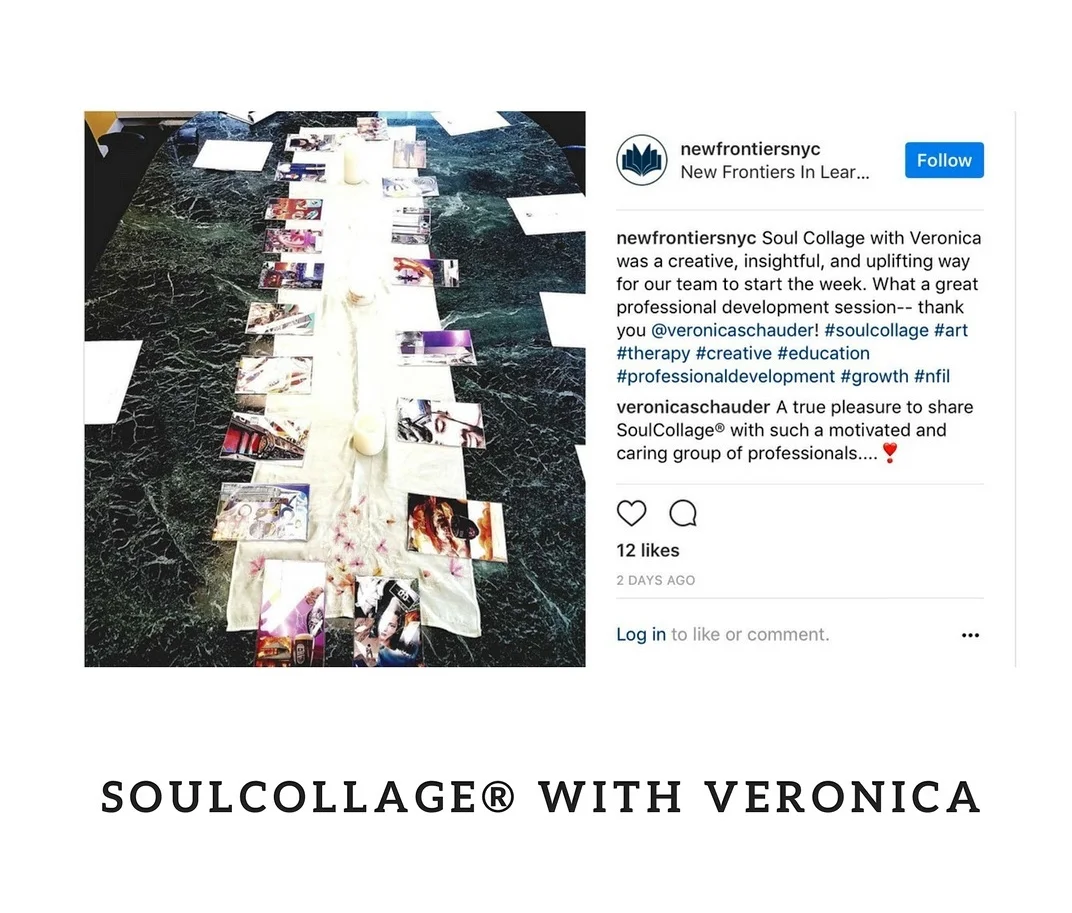Open the #art hashtag
The height and width of the screenshot is (913, 1072).
click(950, 330)
